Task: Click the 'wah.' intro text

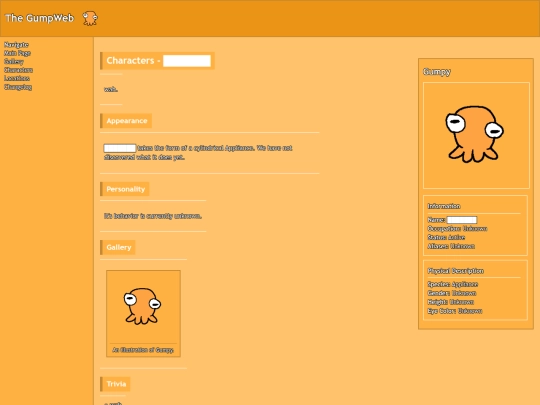Action: click(111, 90)
